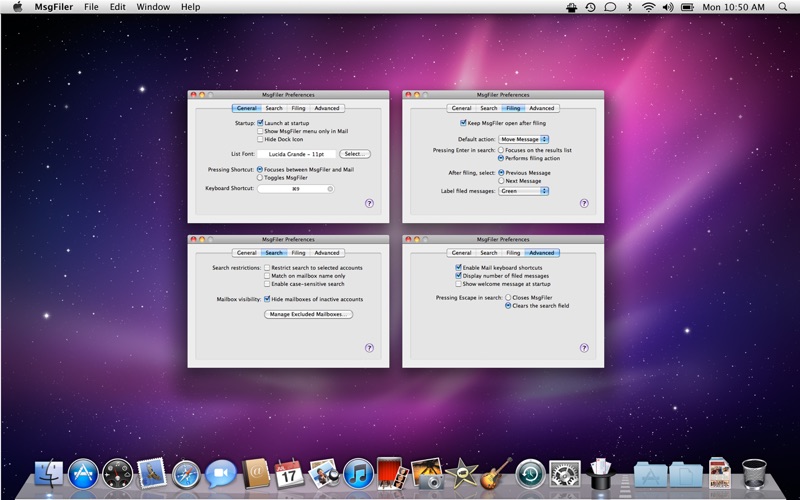Click Manage Excluded Mailboxes… button
The width and height of the screenshot is (800, 500).
coord(308,314)
